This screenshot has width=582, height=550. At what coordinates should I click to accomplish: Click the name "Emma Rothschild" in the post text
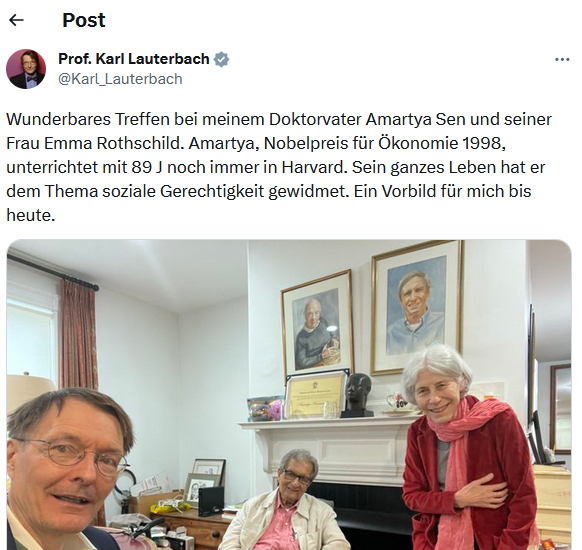pos(112,144)
